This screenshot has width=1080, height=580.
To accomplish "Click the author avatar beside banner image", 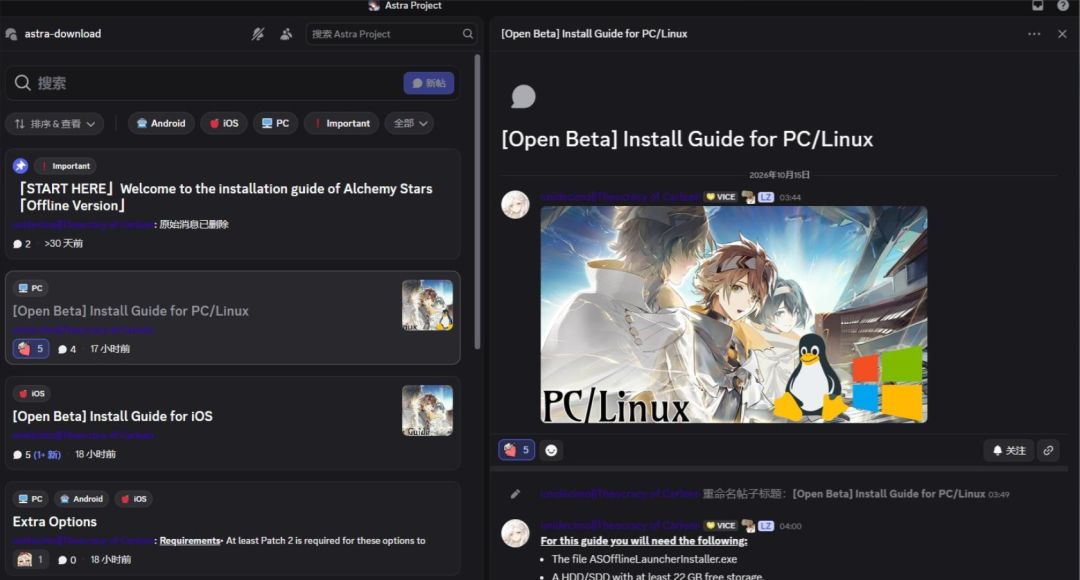I will click(515, 205).
